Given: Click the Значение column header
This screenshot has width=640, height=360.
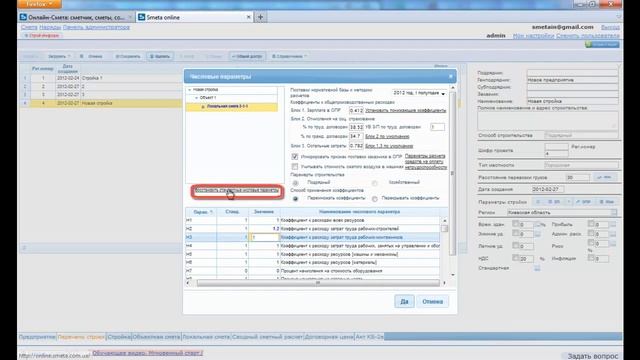Looking at the screenshot, I should point(264,212).
